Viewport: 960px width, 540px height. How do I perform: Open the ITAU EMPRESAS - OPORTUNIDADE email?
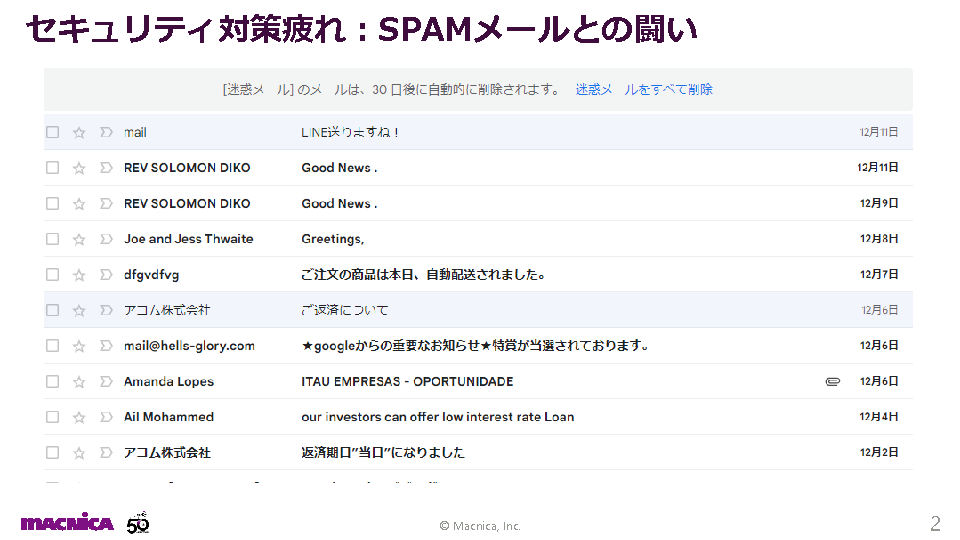click(407, 381)
